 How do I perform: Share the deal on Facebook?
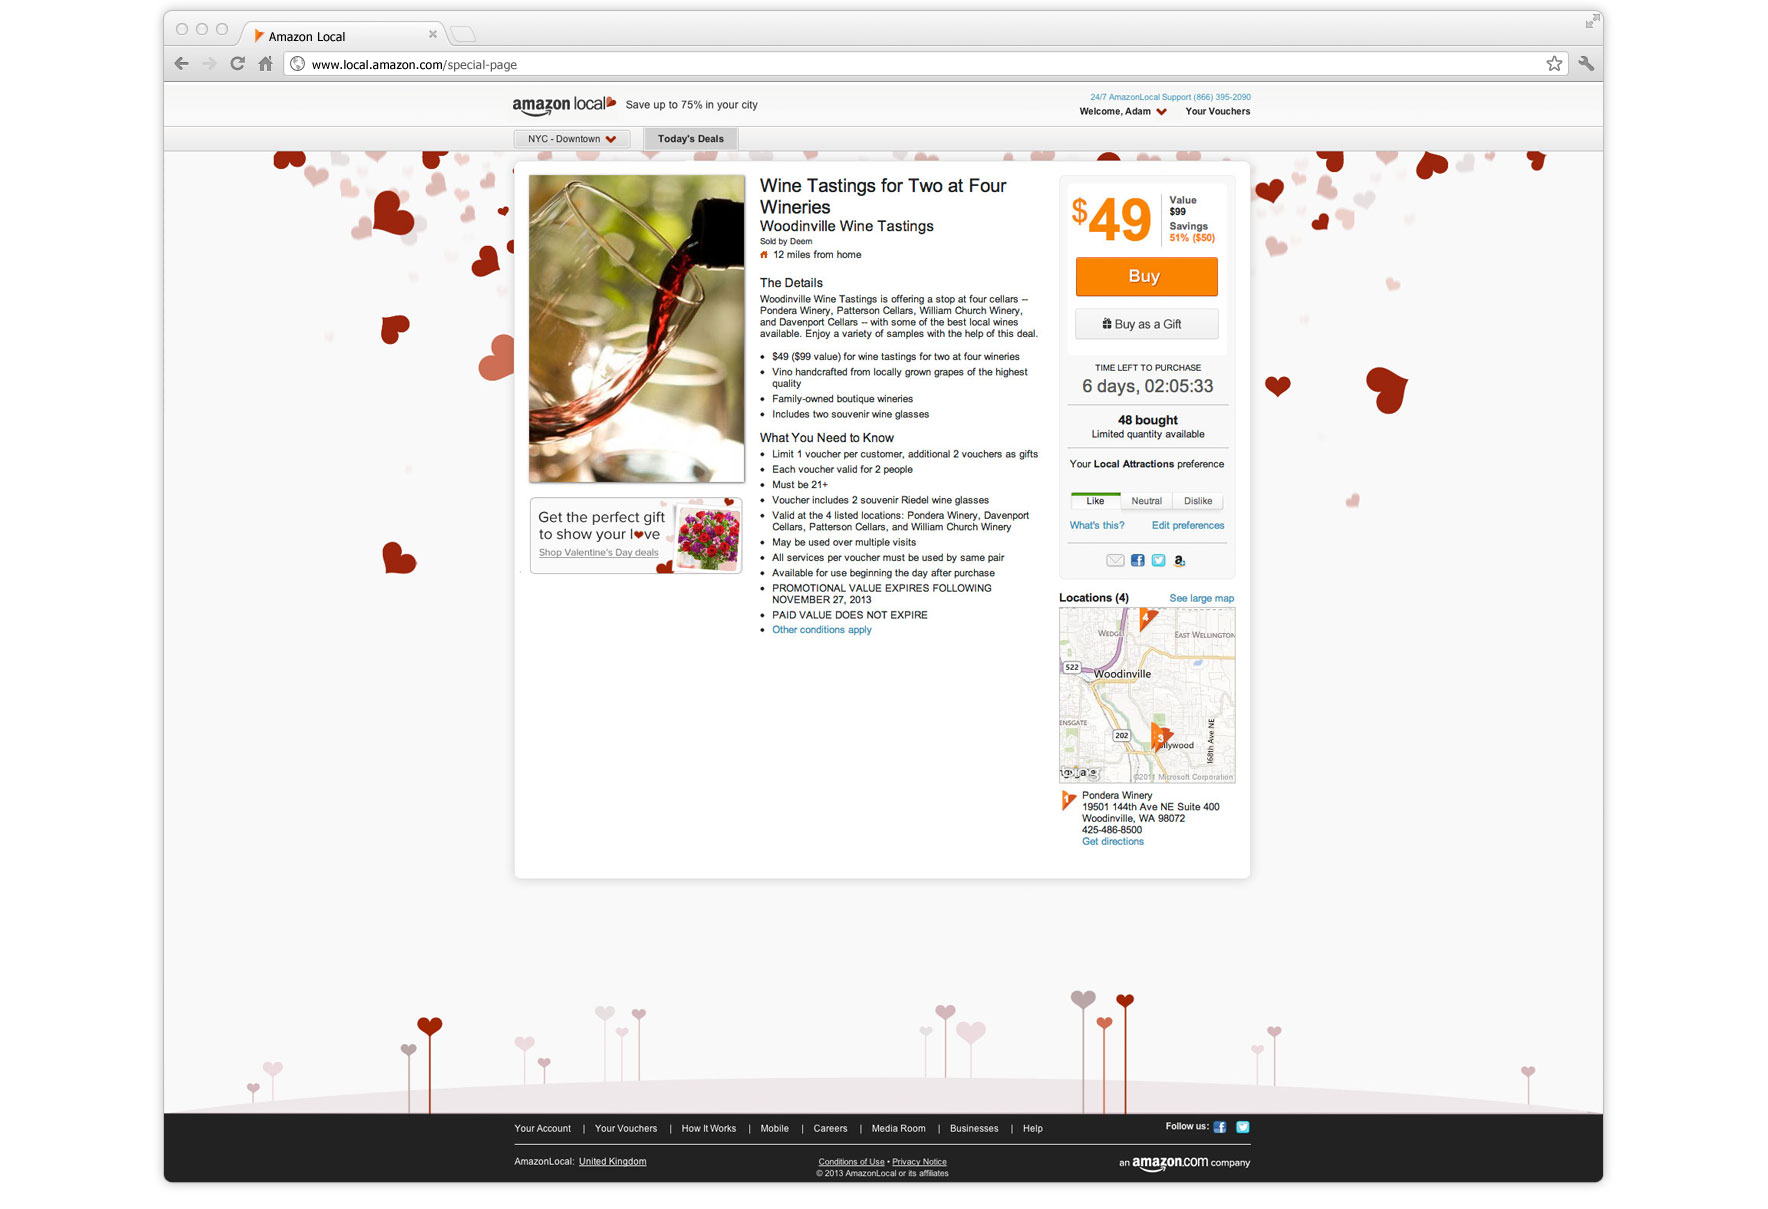pos(1138,561)
